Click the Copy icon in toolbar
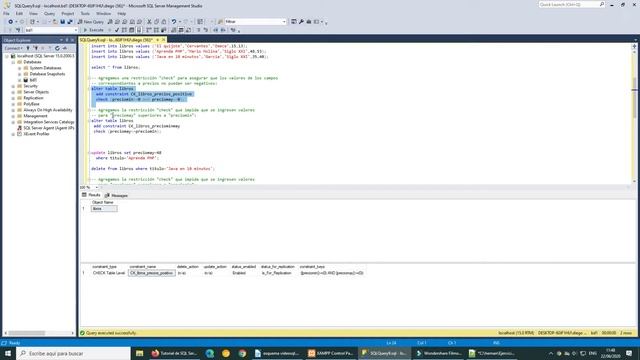Viewport: 640px width, 360px height. pyautogui.click(x=156, y=22)
